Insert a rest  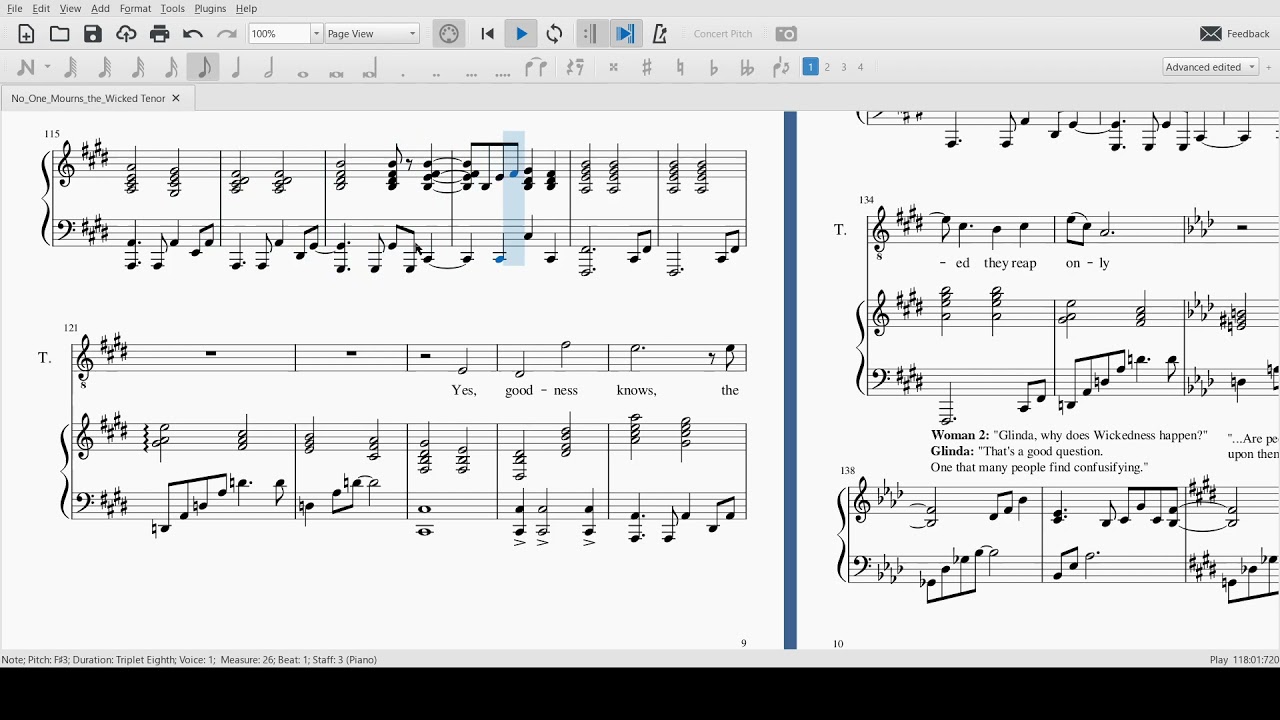point(575,67)
